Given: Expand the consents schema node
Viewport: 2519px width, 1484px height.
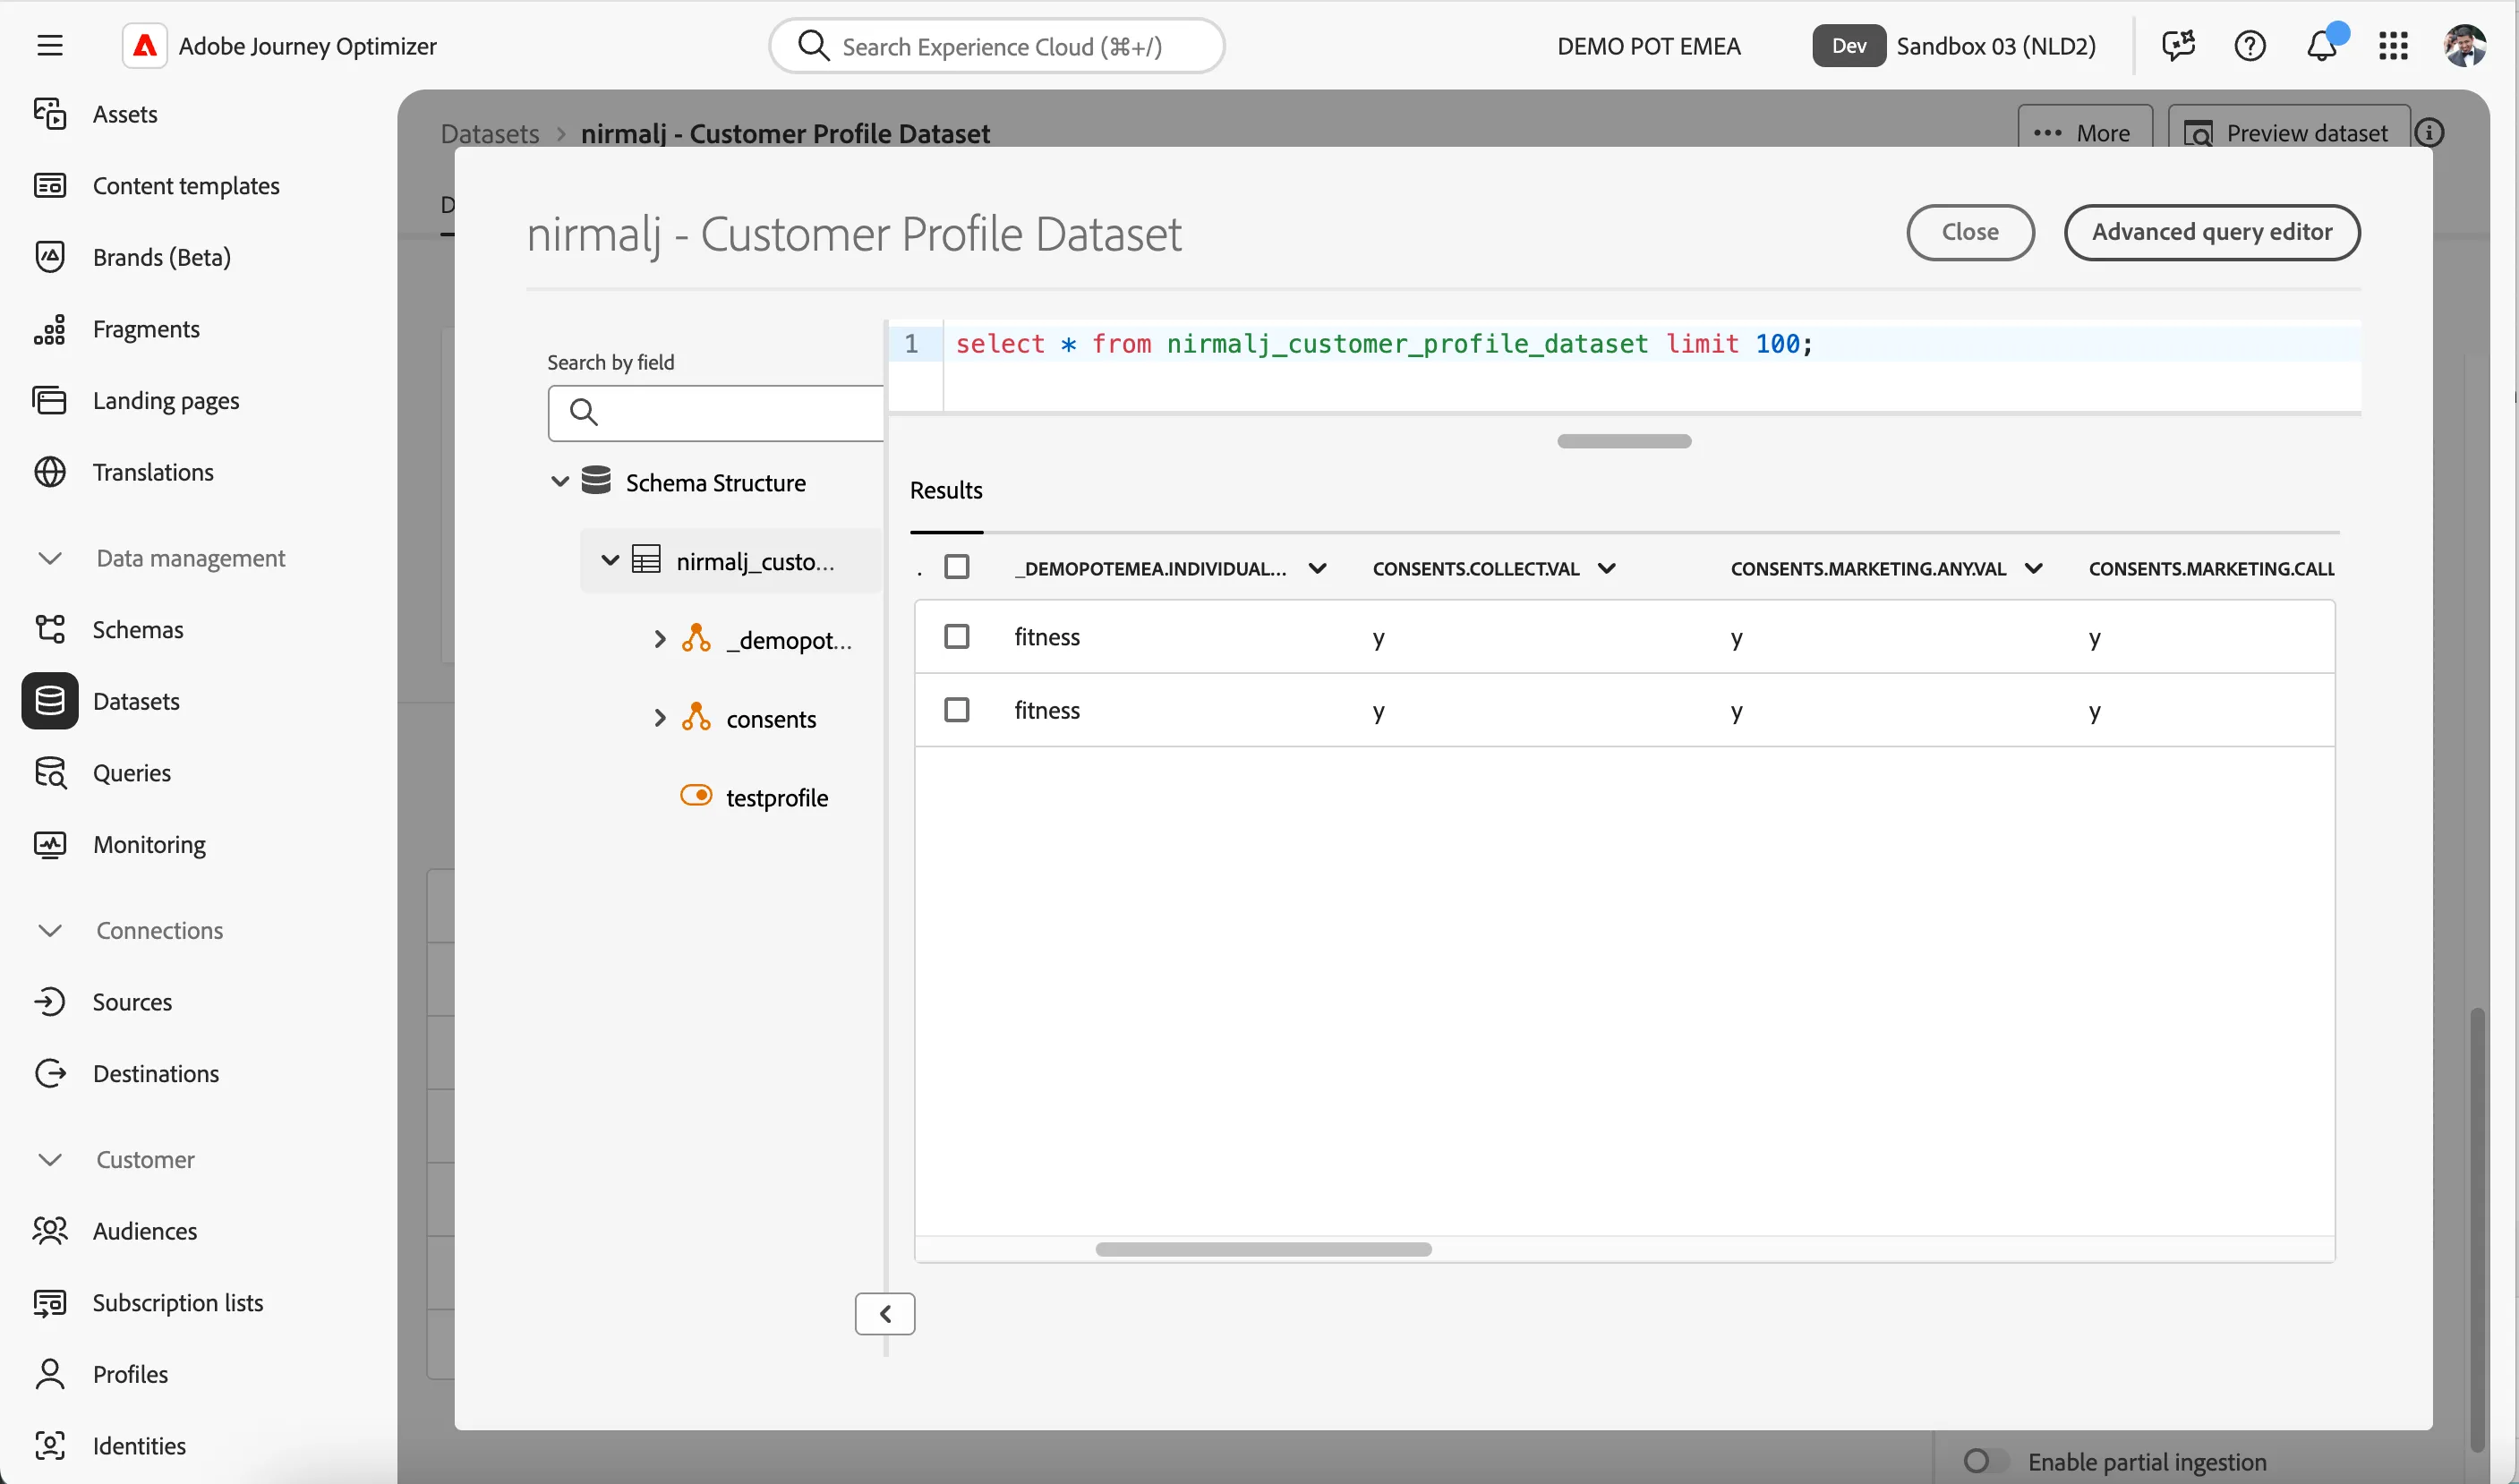Looking at the screenshot, I should 659,718.
